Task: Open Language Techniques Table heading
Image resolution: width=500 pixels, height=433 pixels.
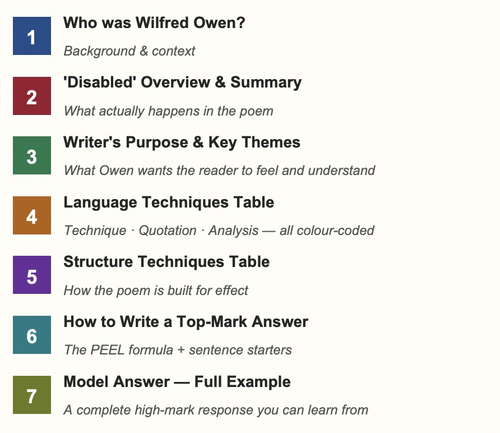Action: [x=169, y=202]
